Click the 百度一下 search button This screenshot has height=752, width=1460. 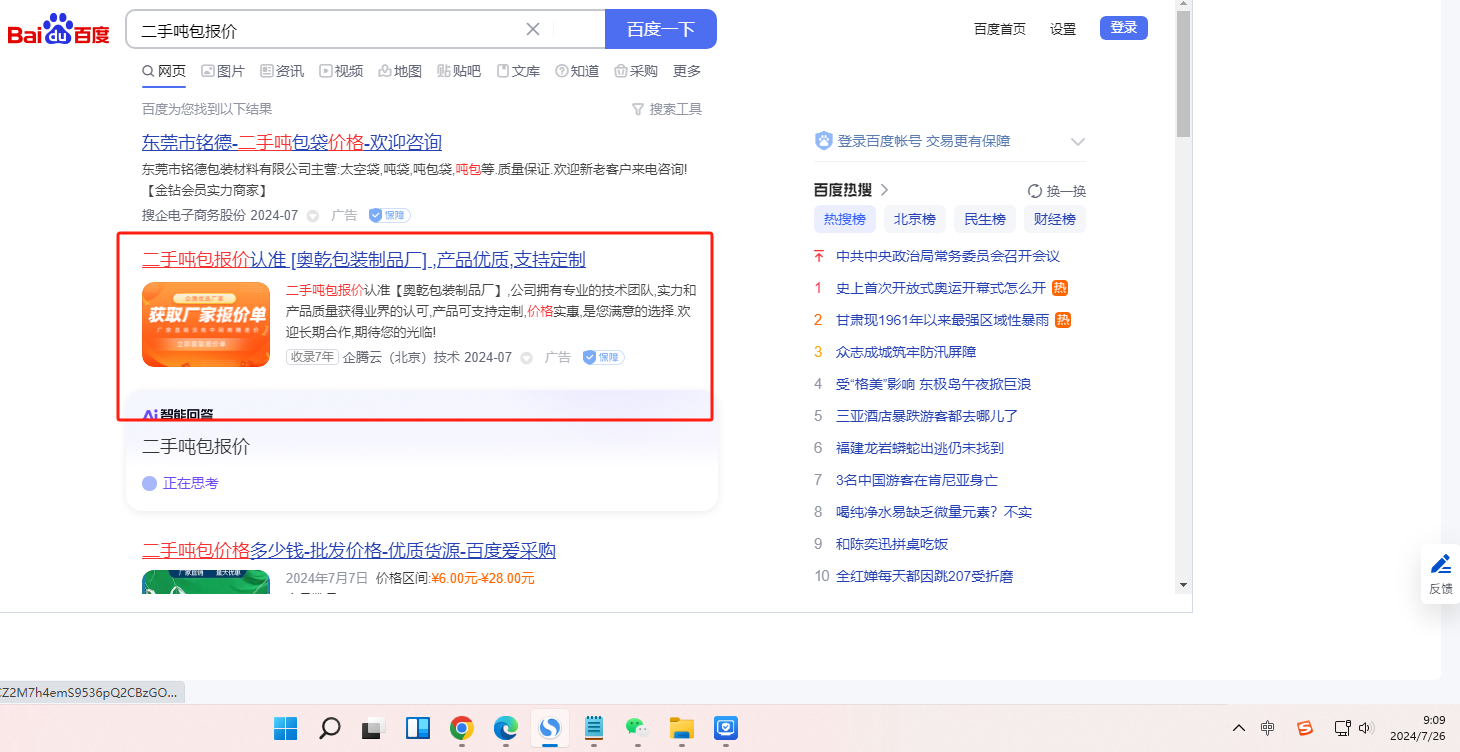point(660,29)
